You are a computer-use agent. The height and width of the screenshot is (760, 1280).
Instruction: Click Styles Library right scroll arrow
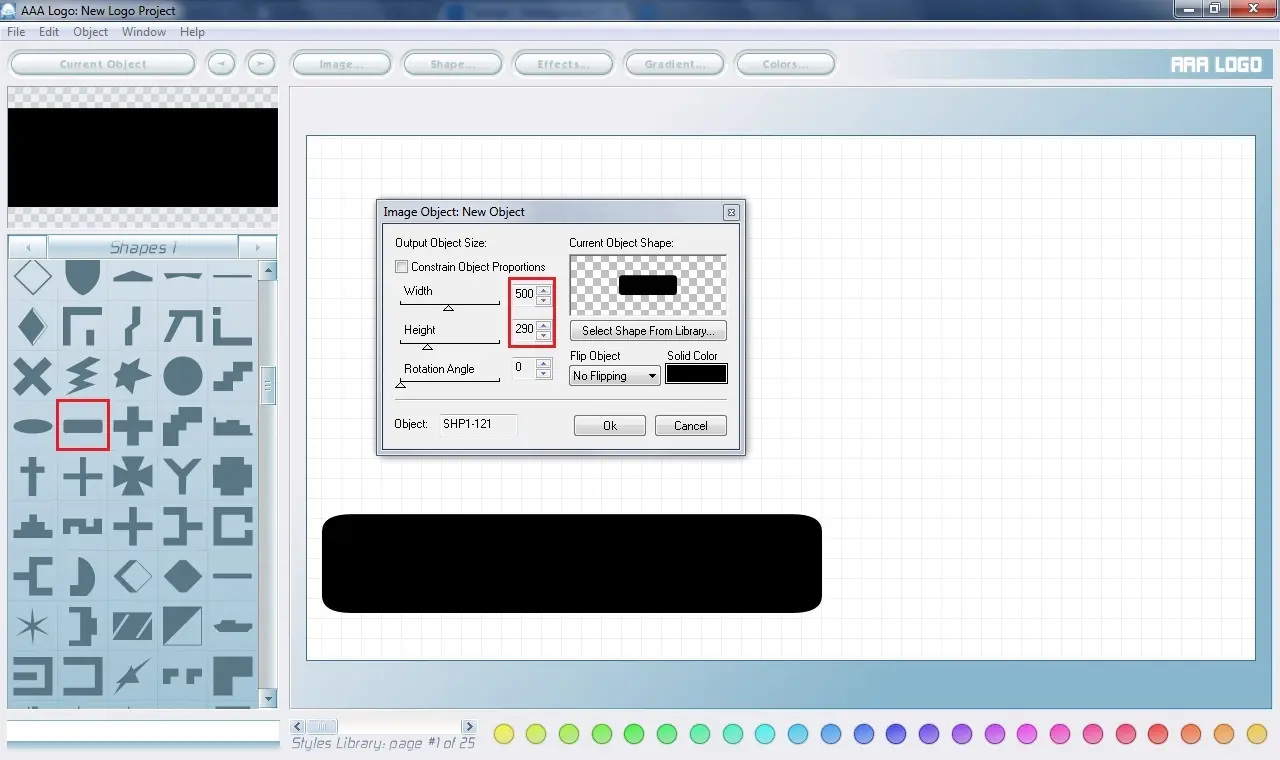[x=469, y=726]
